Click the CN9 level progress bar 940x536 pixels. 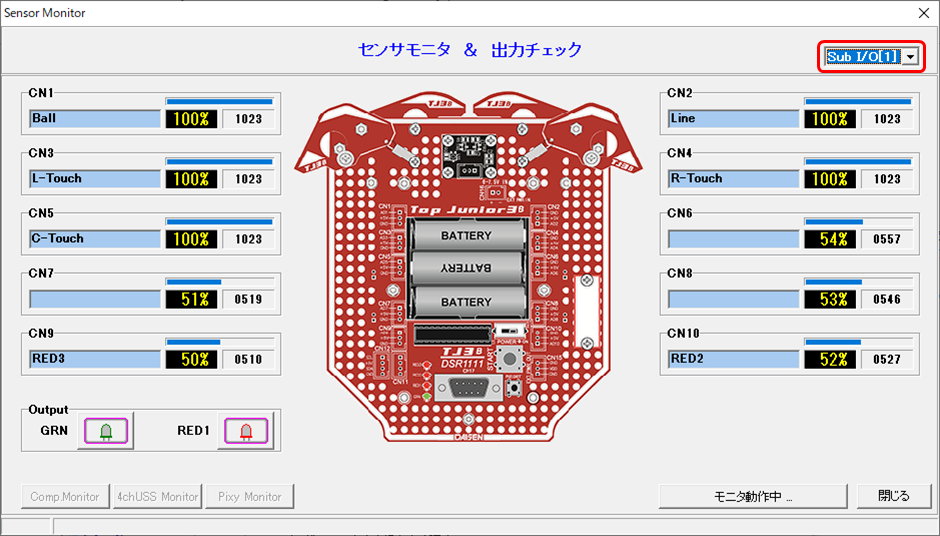point(219,342)
